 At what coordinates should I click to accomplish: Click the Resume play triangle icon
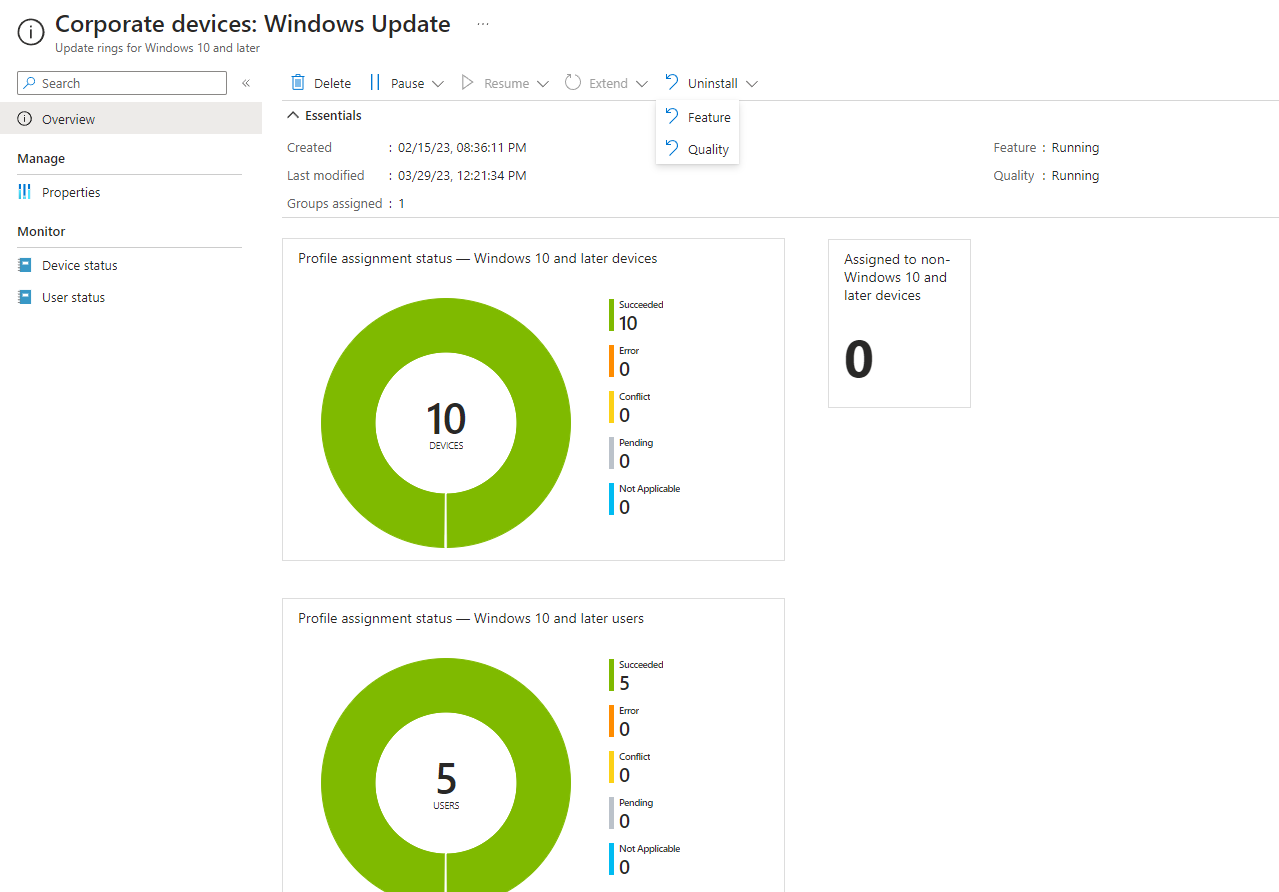[467, 83]
